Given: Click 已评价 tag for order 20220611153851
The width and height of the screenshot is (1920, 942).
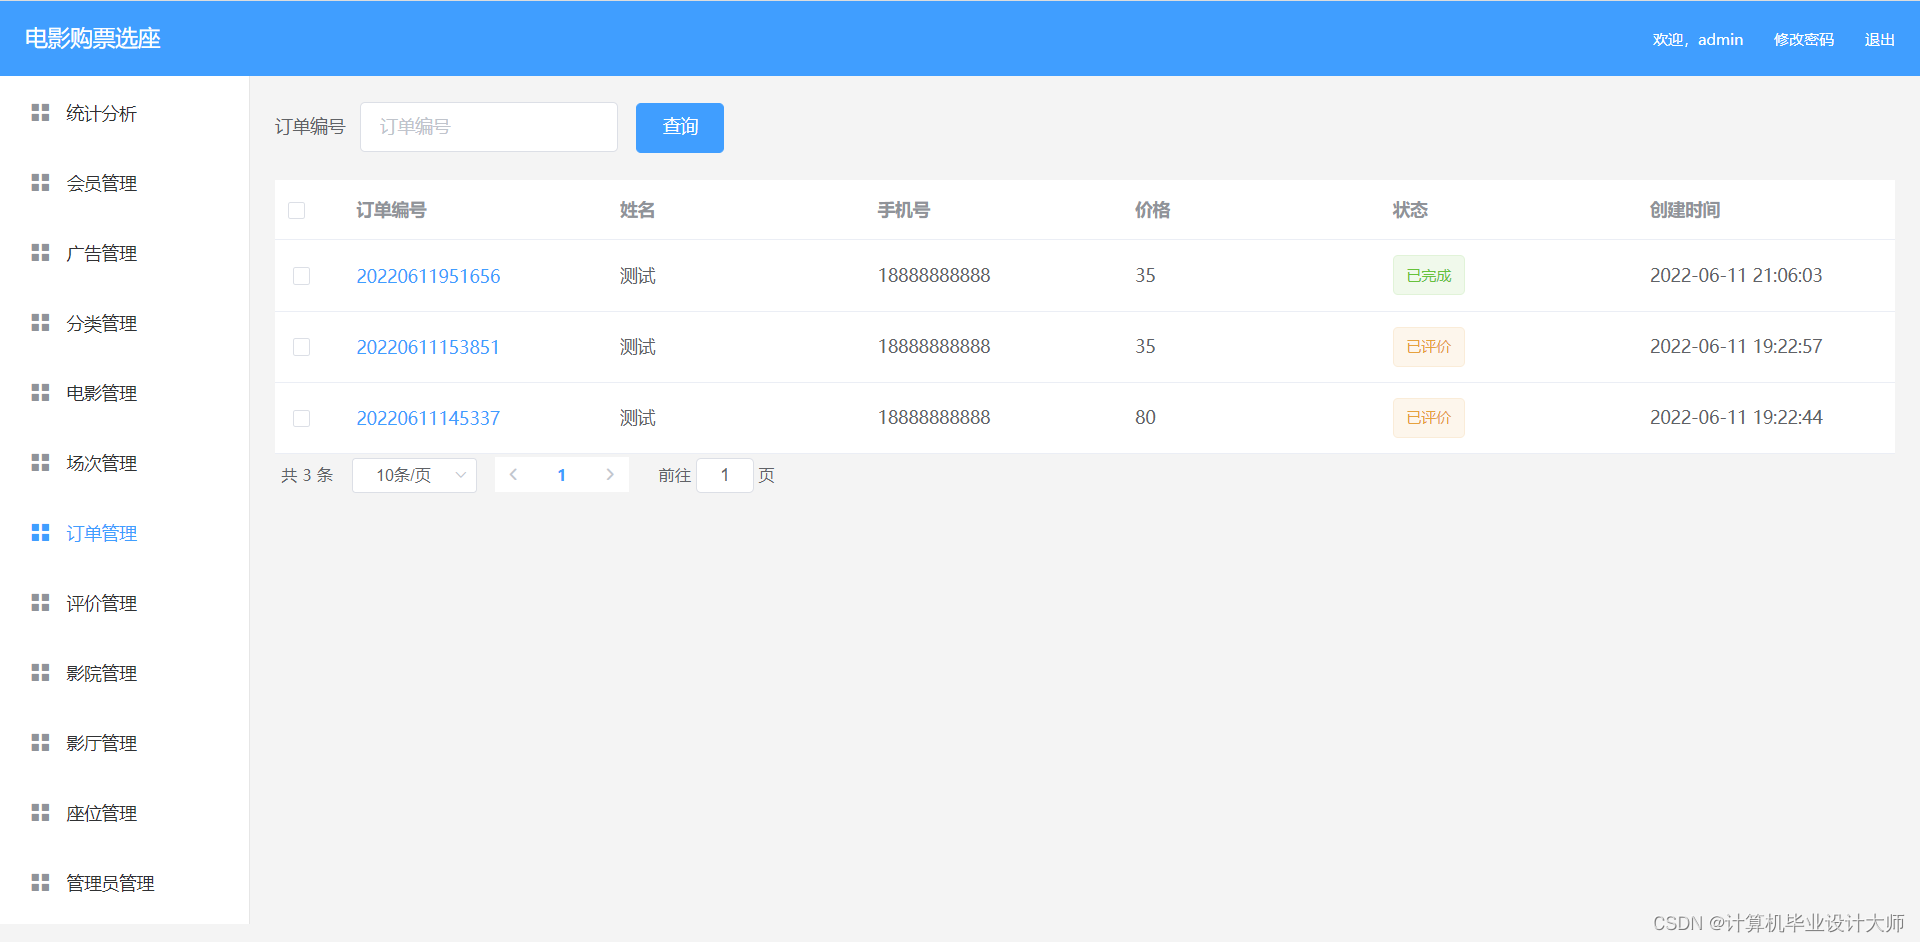Looking at the screenshot, I should (x=1429, y=347).
